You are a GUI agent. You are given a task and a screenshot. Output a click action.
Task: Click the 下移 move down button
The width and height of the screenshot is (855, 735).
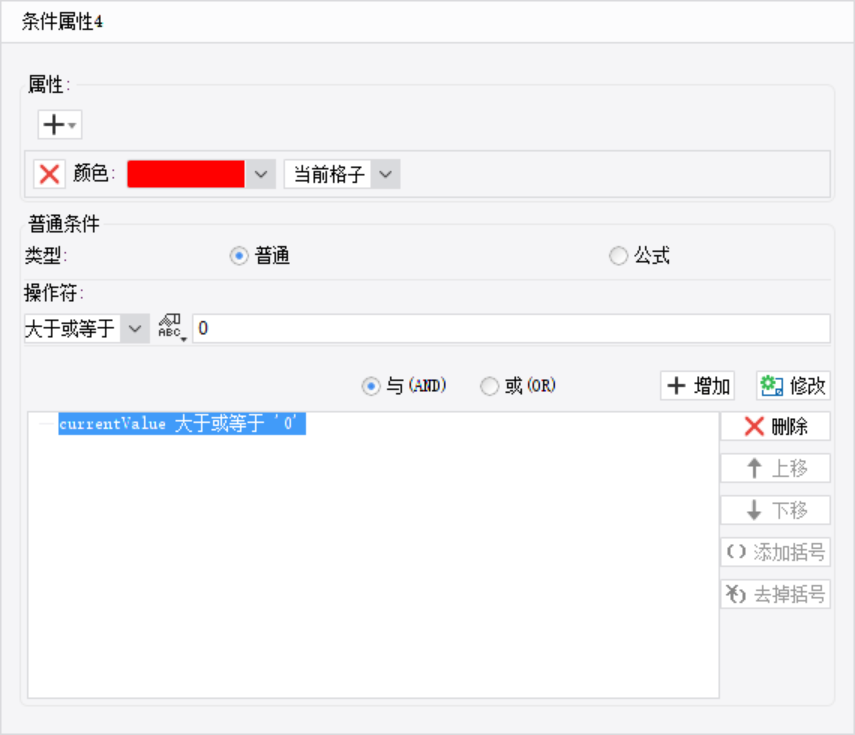click(x=775, y=510)
